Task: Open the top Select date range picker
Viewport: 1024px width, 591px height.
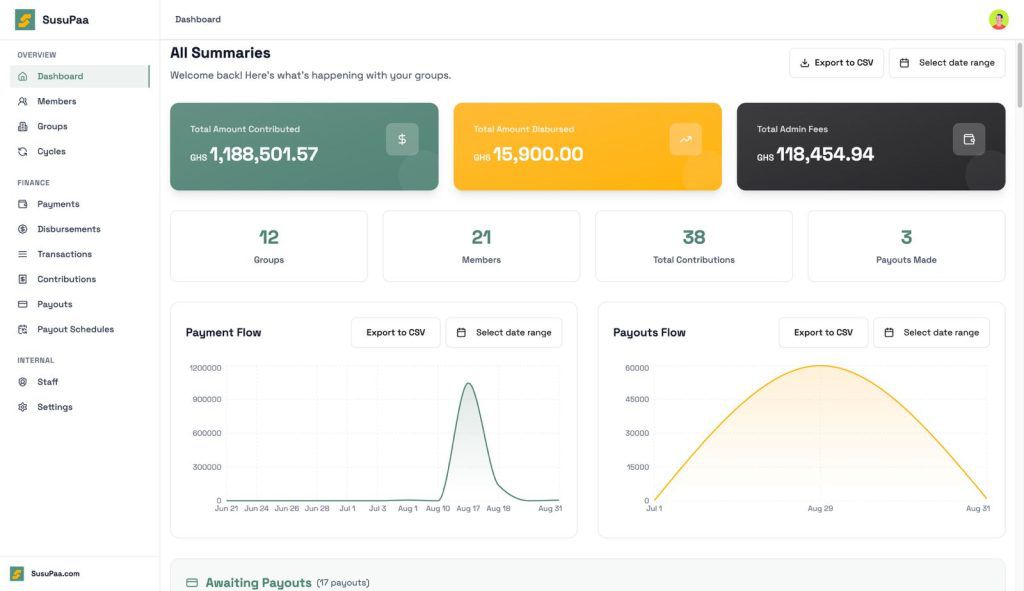Action: (946, 63)
